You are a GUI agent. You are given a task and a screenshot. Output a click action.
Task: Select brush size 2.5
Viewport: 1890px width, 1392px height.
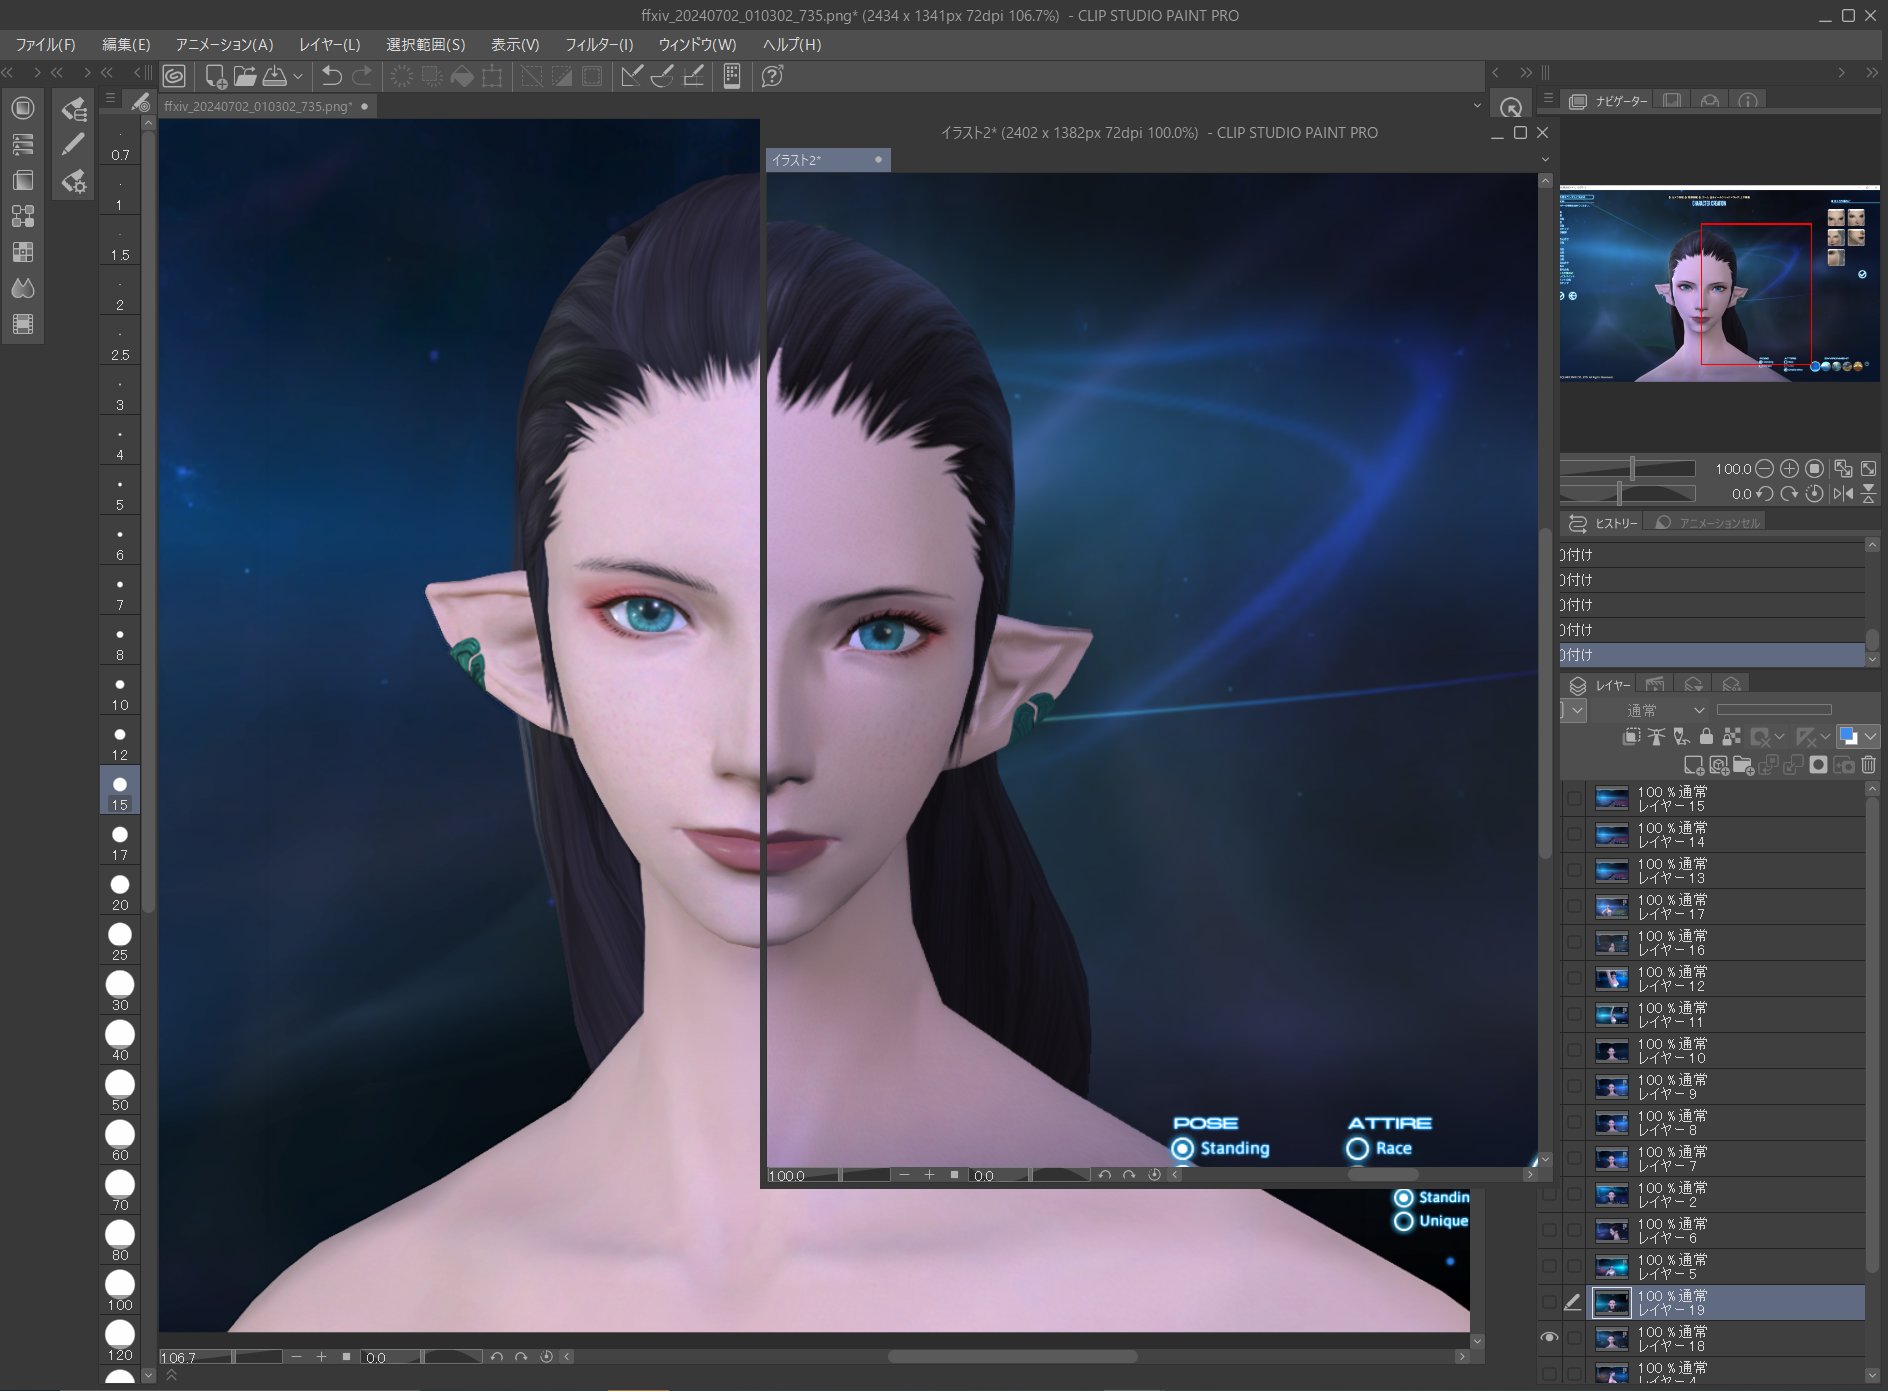coord(120,341)
